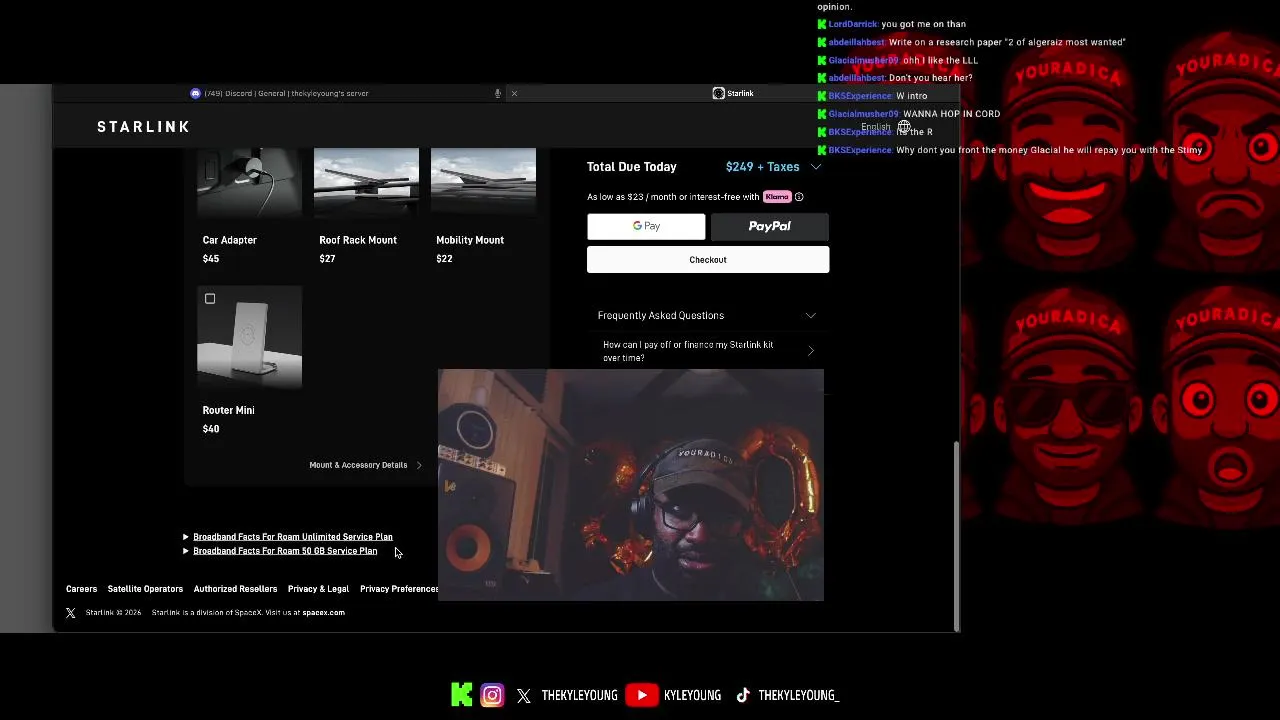The height and width of the screenshot is (720, 1280).
Task: Open Mount & Accessory Details arrow
Action: coord(419,465)
